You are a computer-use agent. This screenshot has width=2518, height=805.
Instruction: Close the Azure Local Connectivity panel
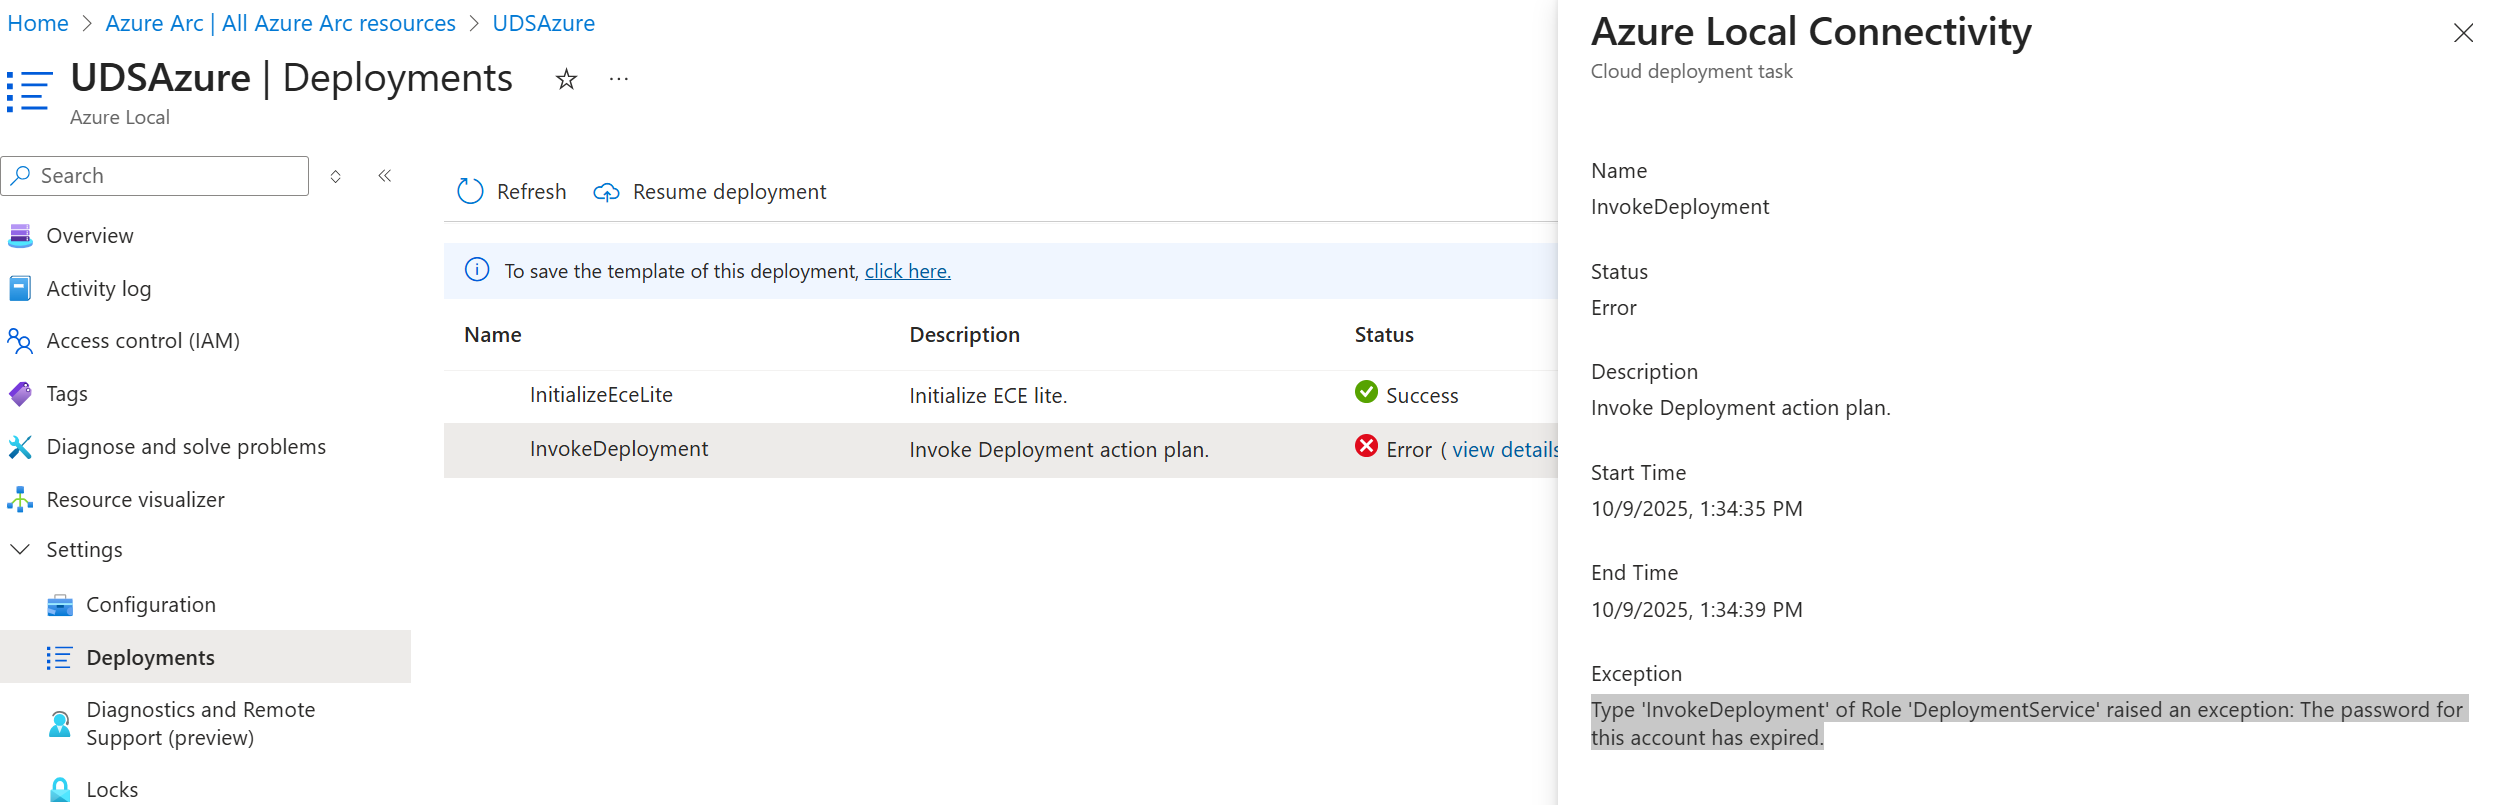point(2464,33)
